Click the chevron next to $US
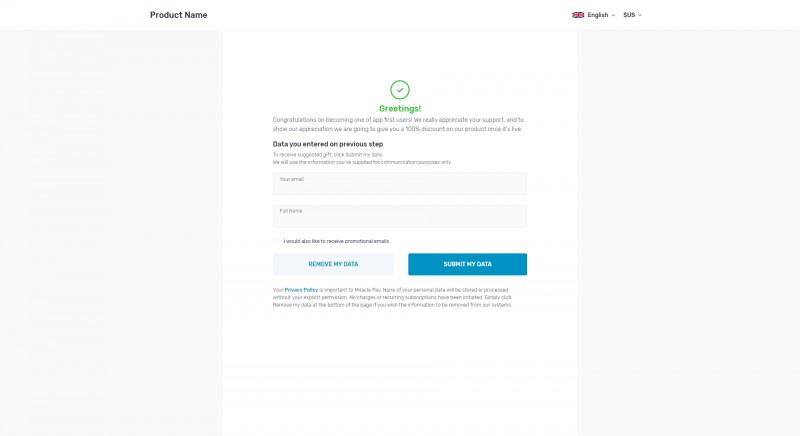This screenshot has height=436, width=800. [x=640, y=15]
